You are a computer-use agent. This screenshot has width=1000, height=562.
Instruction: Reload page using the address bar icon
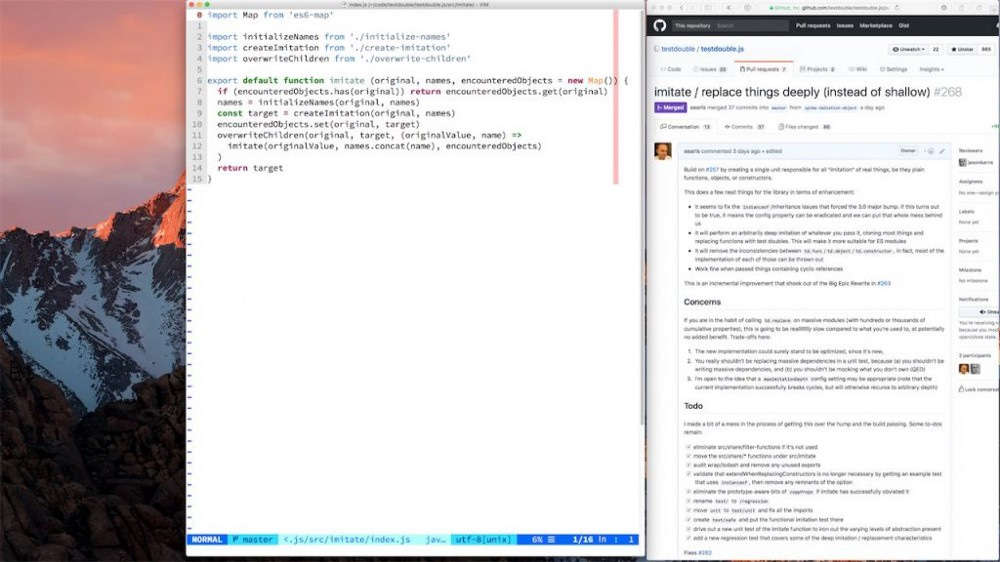coord(897,8)
